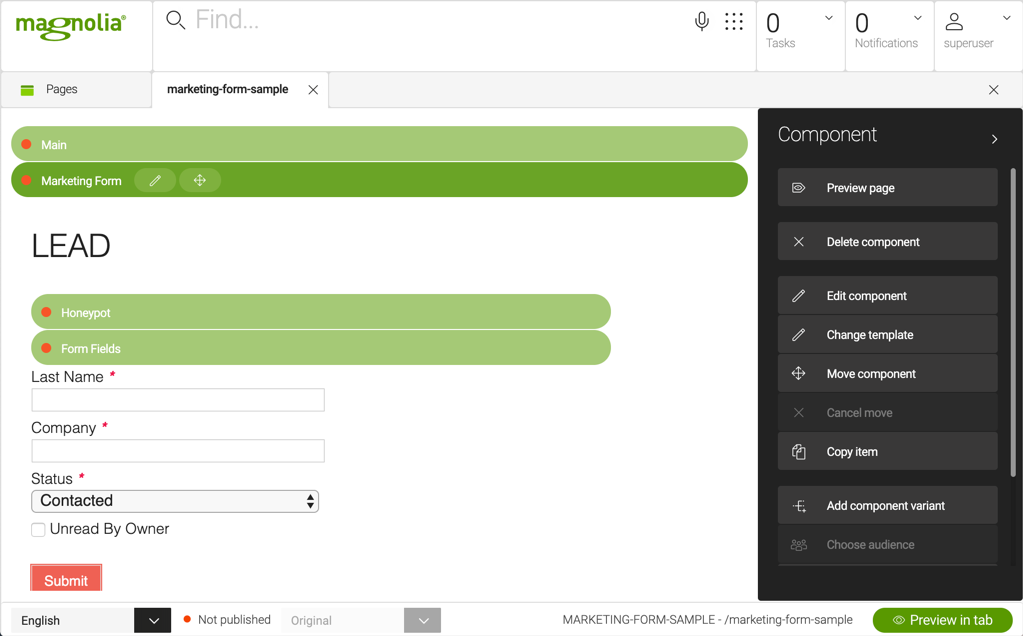Choose Preview page action
The height and width of the screenshot is (636, 1023).
tap(887, 188)
